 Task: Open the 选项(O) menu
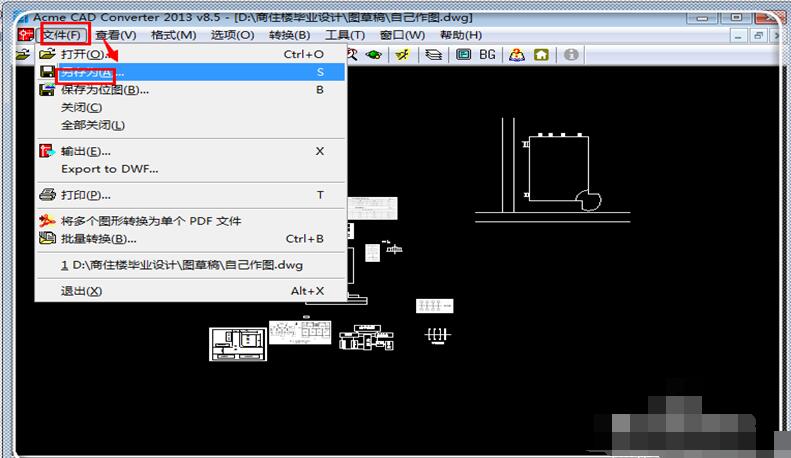[x=233, y=35]
